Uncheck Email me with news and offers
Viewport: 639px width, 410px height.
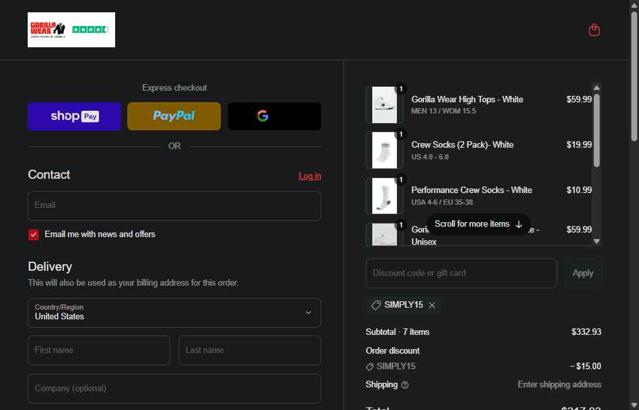click(34, 235)
